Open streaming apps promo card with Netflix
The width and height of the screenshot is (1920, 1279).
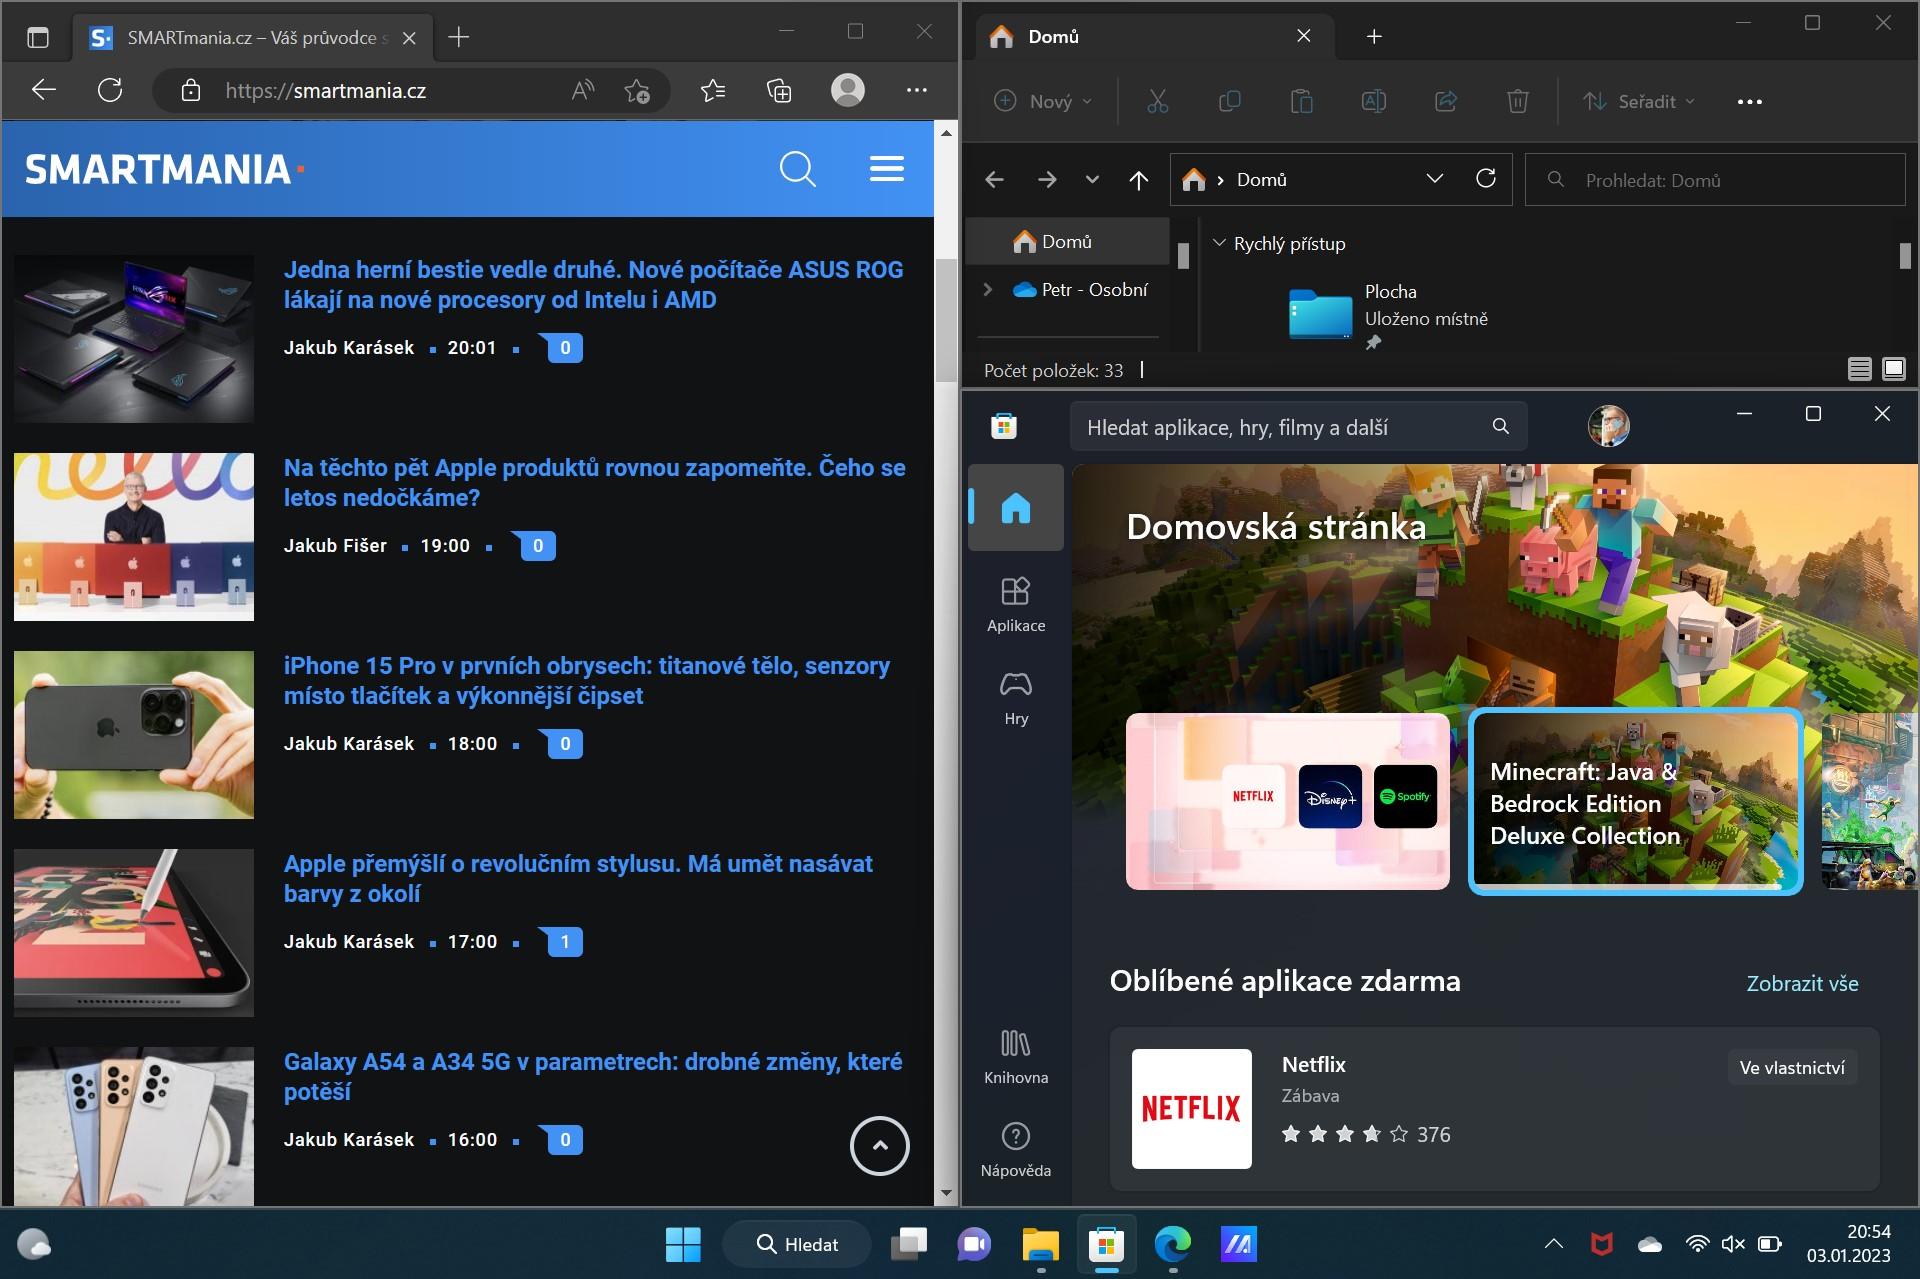(x=1287, y=801)
